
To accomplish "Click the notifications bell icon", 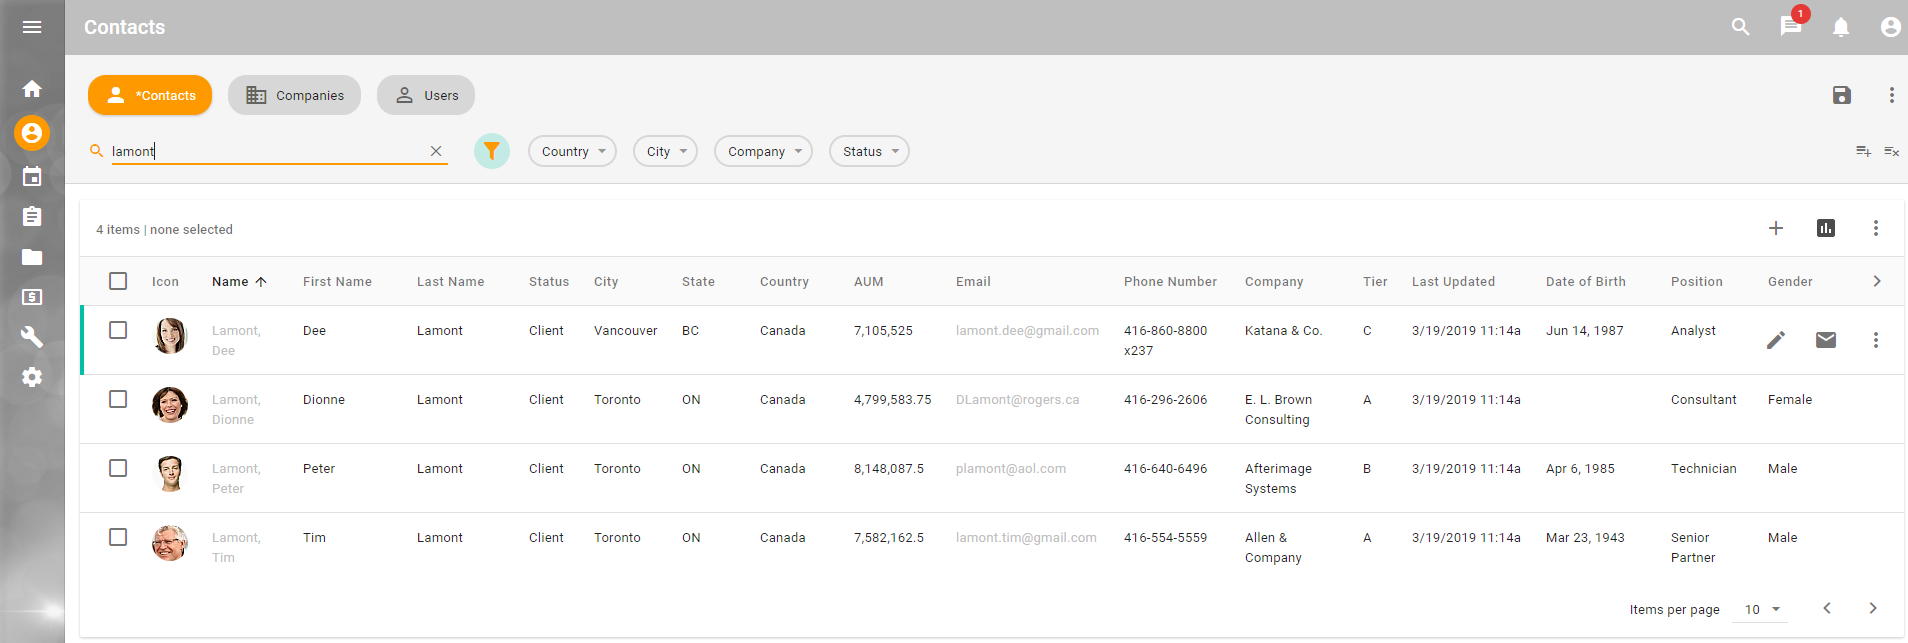I will [1840, 27].
